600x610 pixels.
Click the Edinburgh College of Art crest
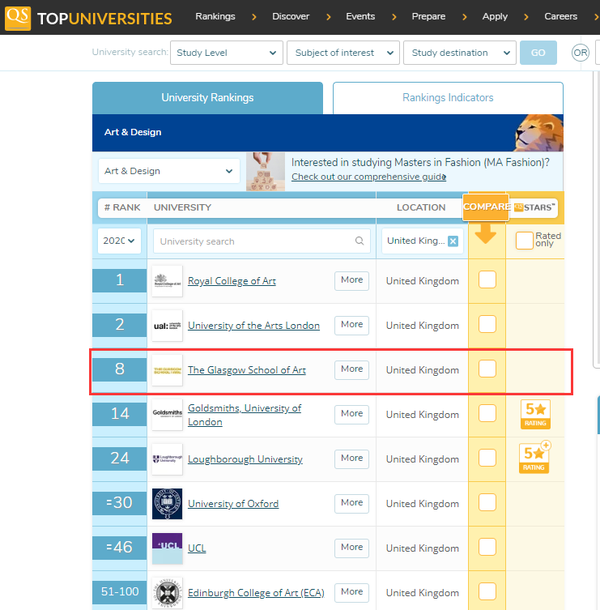(x=167, y=593)
